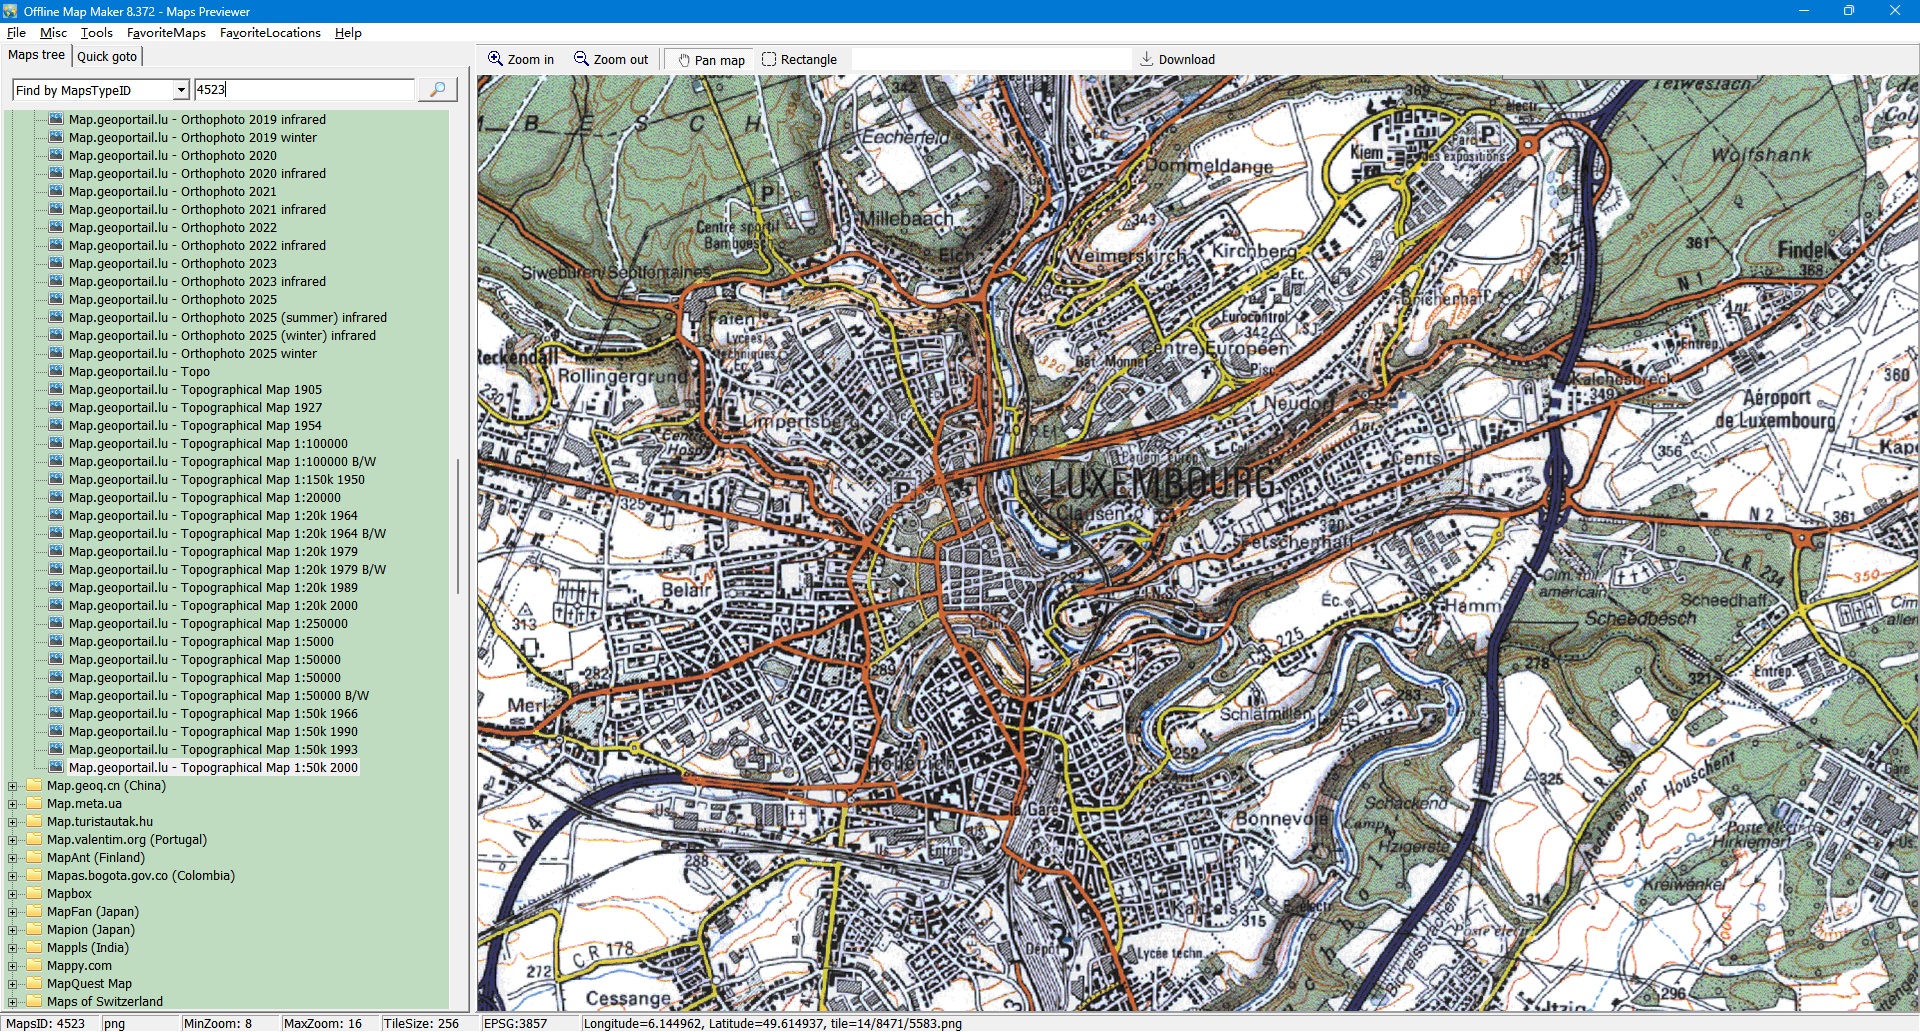Image resolution: width=1920 pixels, height=1032 pixels.
Task: Click the search input field containing 4523
Action: click(x=303, y=90)
